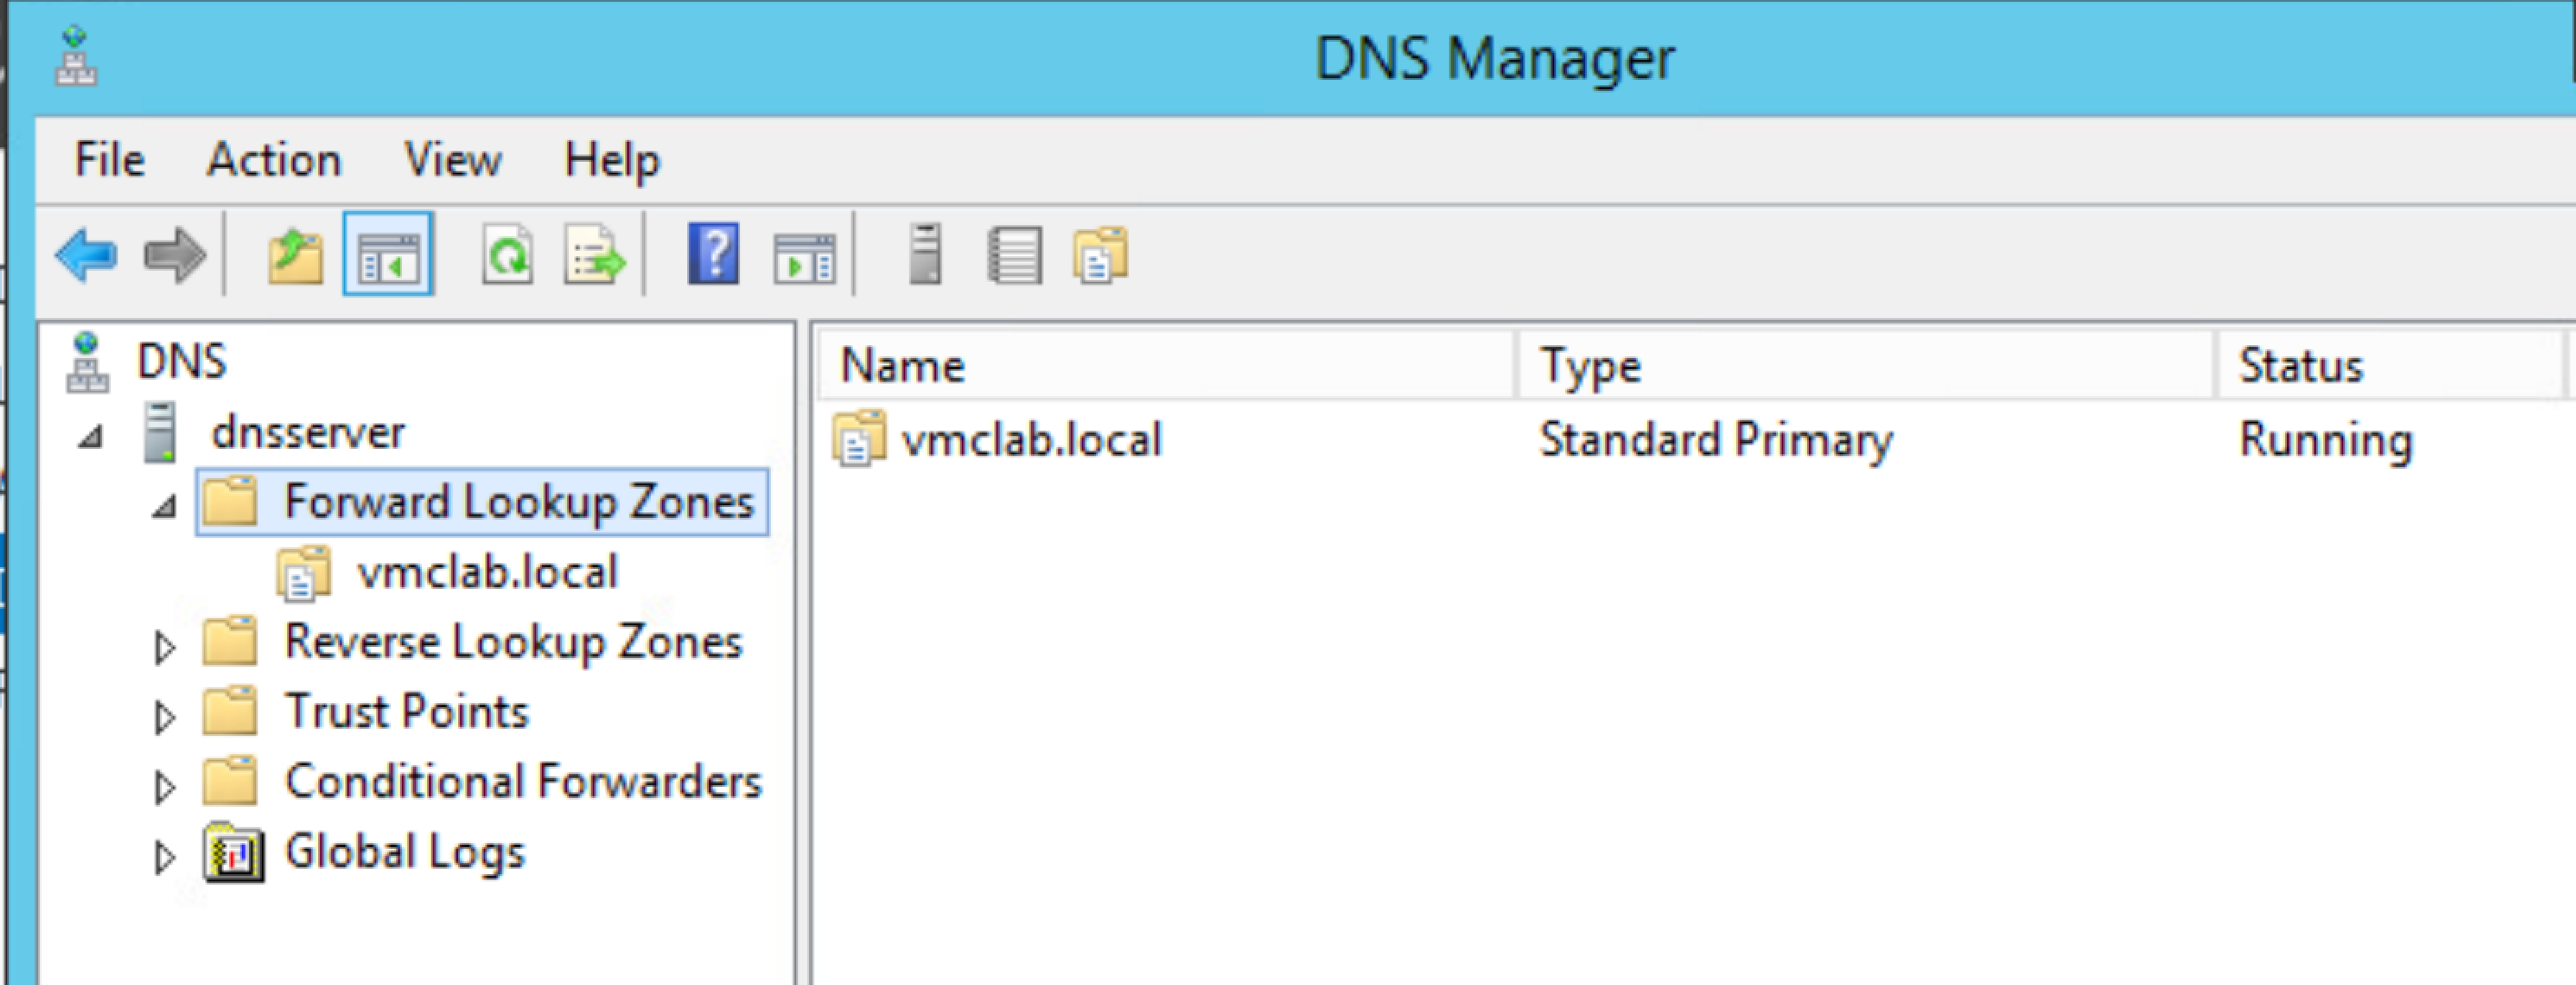This screenshot has width=2576, height=985.
Task: Click the Refresh toolbar icon
Action: [508, 255]
